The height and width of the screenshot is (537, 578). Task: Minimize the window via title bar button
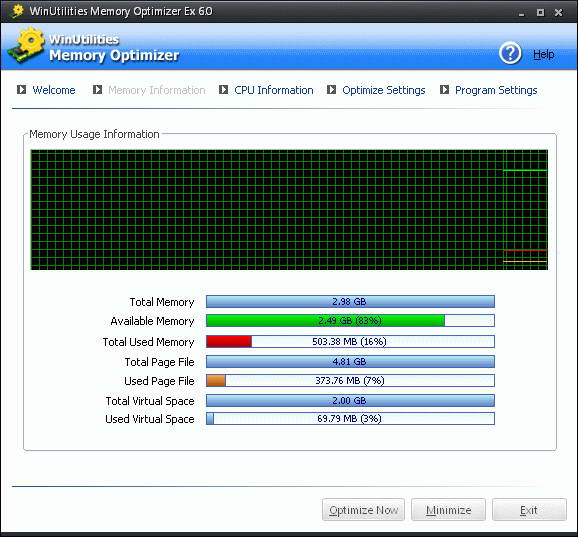[x=521, y=13]
